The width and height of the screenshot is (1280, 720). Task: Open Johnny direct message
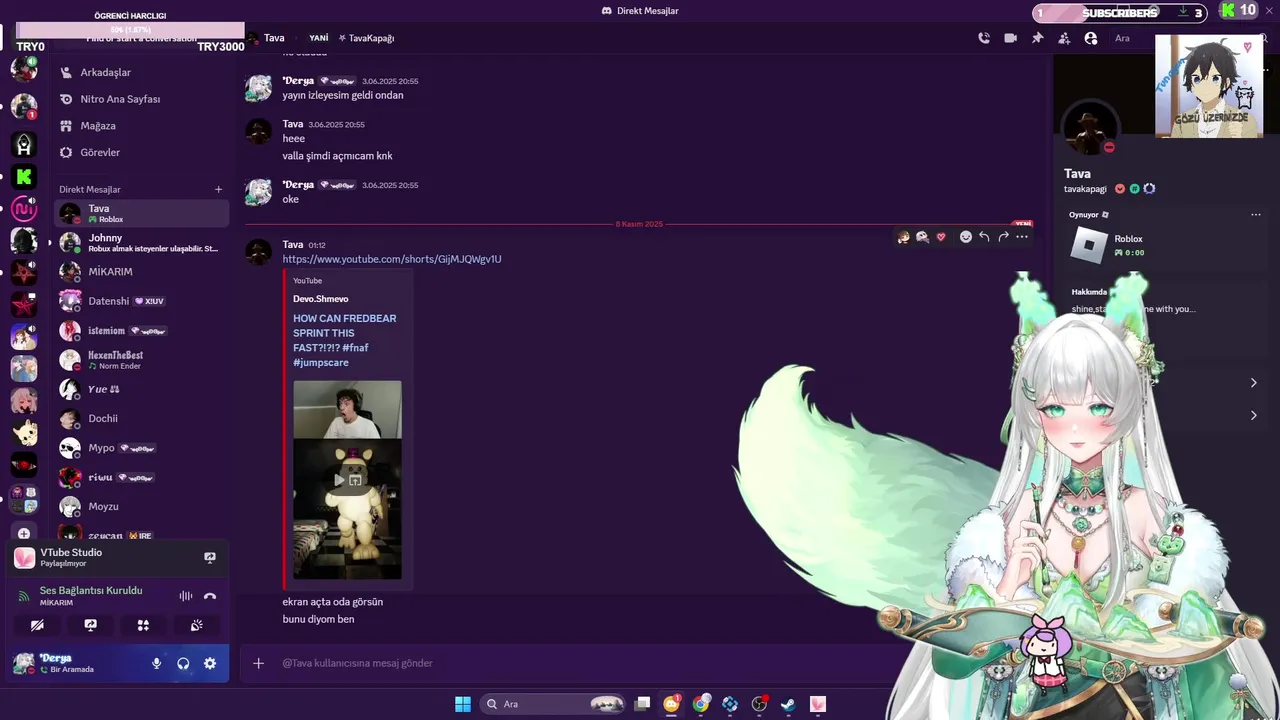[142, 243]
